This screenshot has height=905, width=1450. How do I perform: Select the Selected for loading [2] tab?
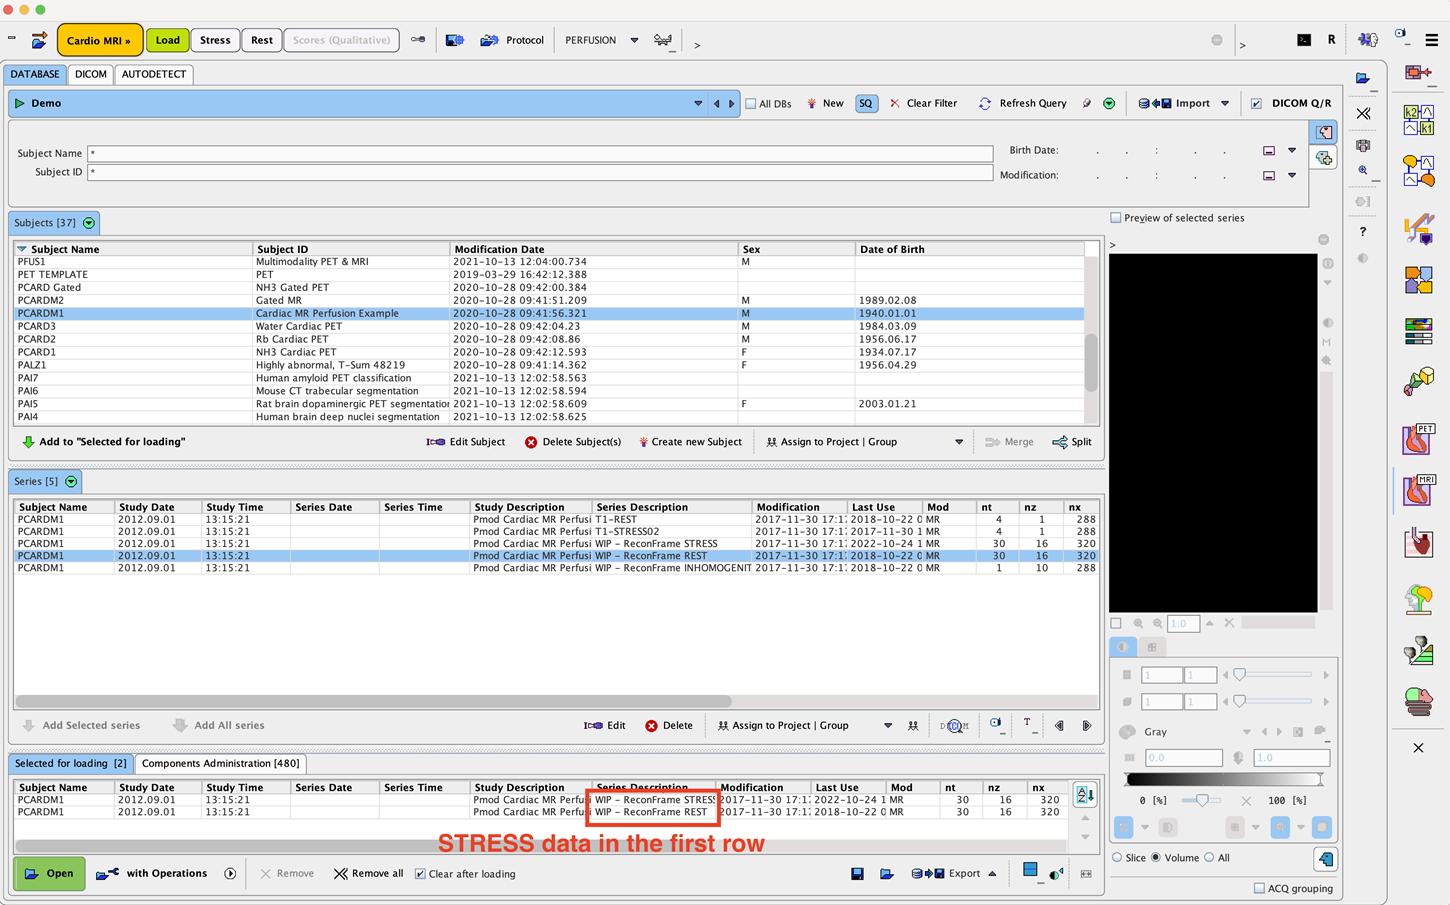[71, 763]
